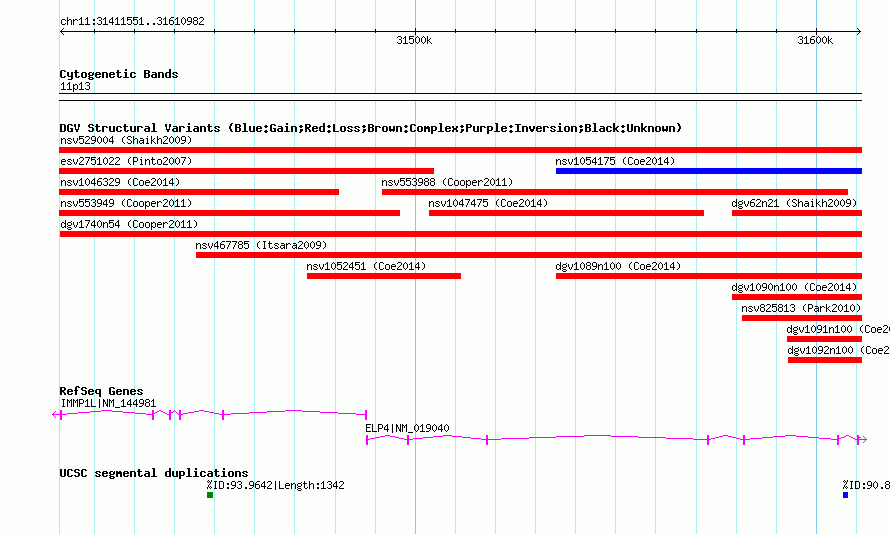Screen dimensions: 890x534
Task: Open the dgv1091n100 label
Action: 838,329
